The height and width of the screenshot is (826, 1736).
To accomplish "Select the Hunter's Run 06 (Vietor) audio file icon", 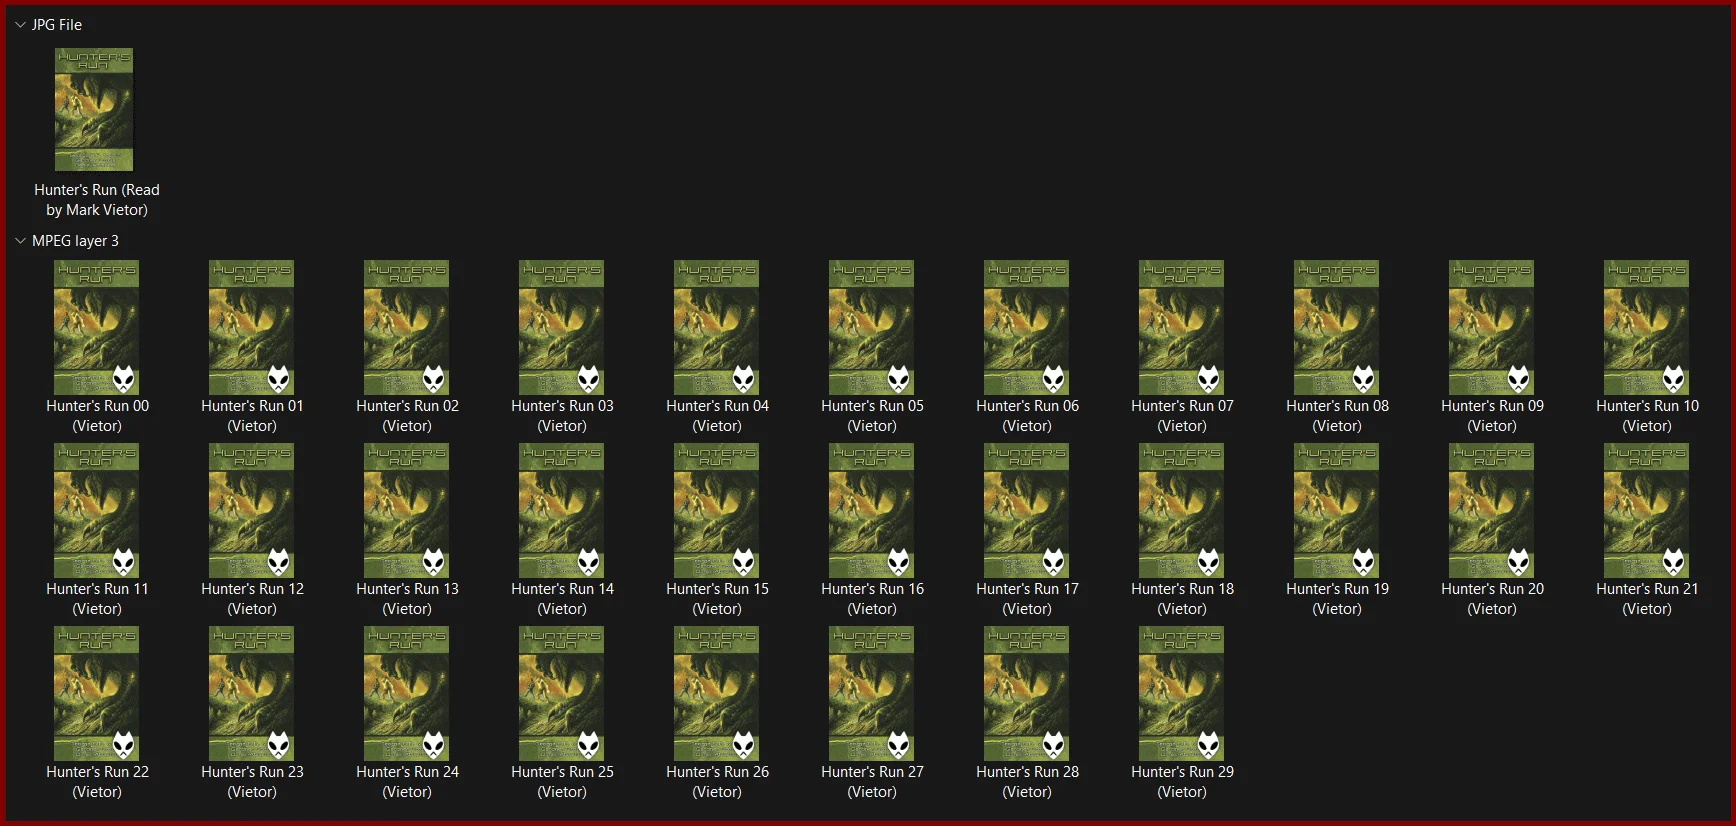I will [x=1027, y=328].
